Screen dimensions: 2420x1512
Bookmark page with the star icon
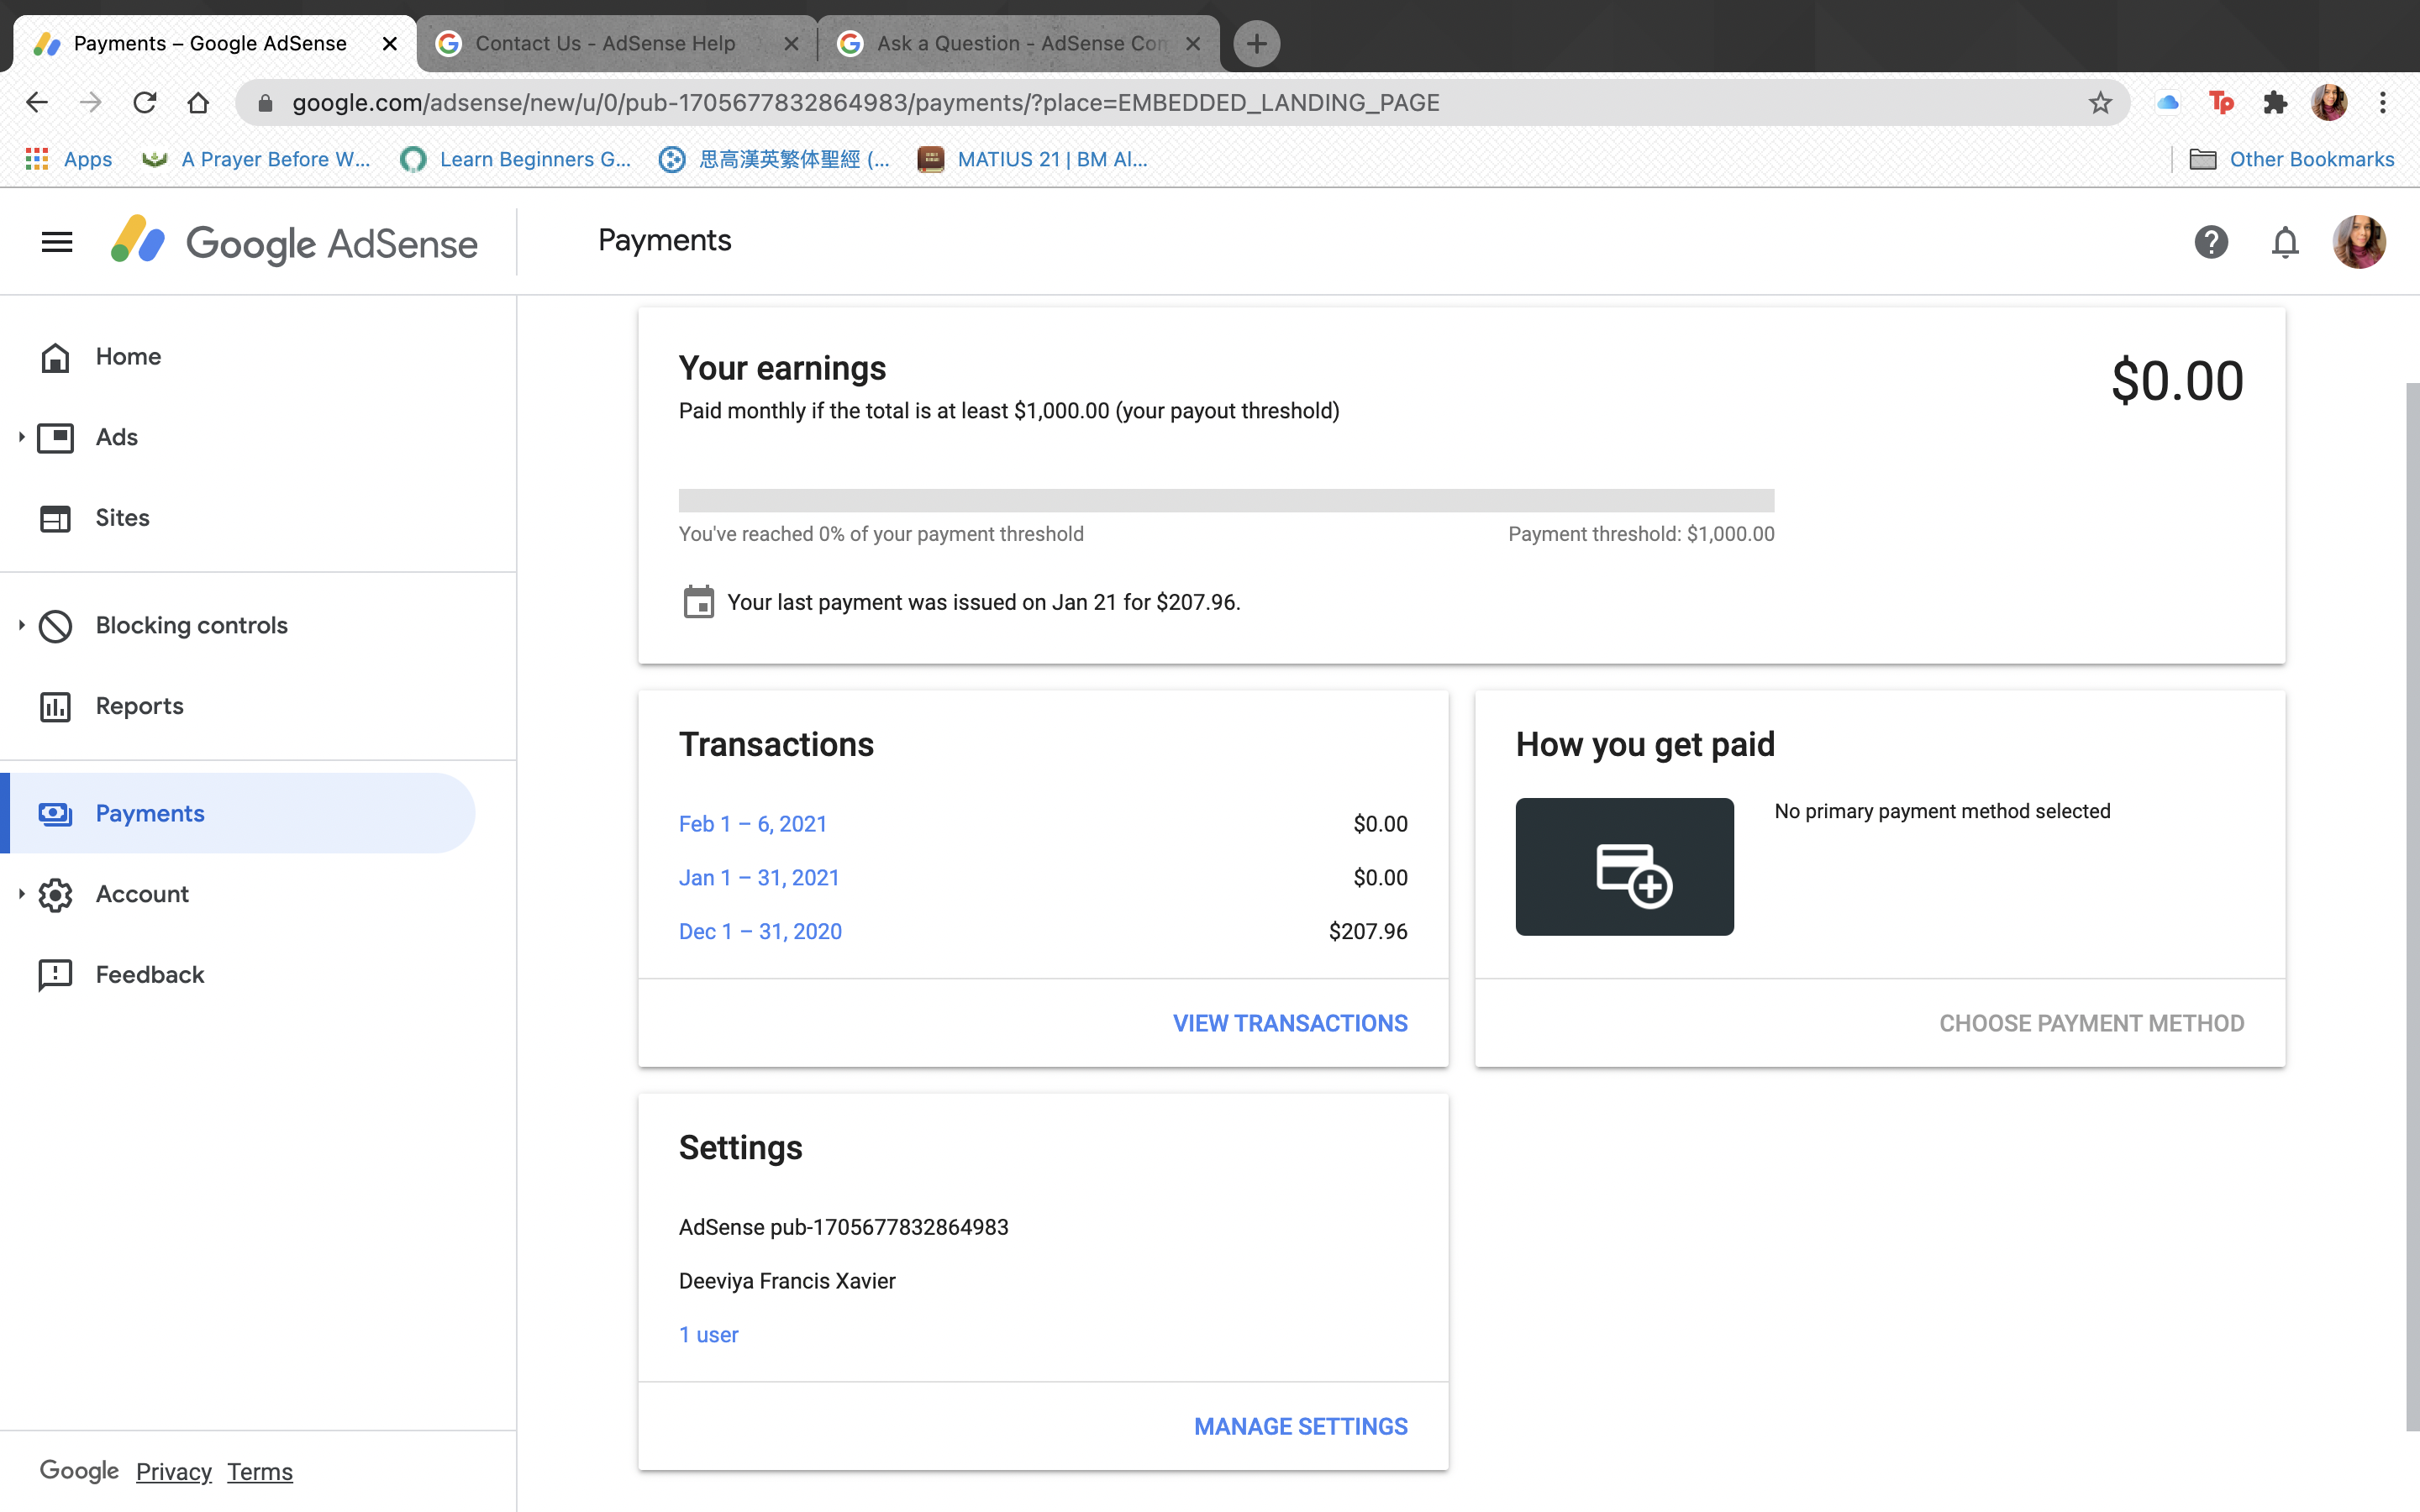click(2100, 103)
